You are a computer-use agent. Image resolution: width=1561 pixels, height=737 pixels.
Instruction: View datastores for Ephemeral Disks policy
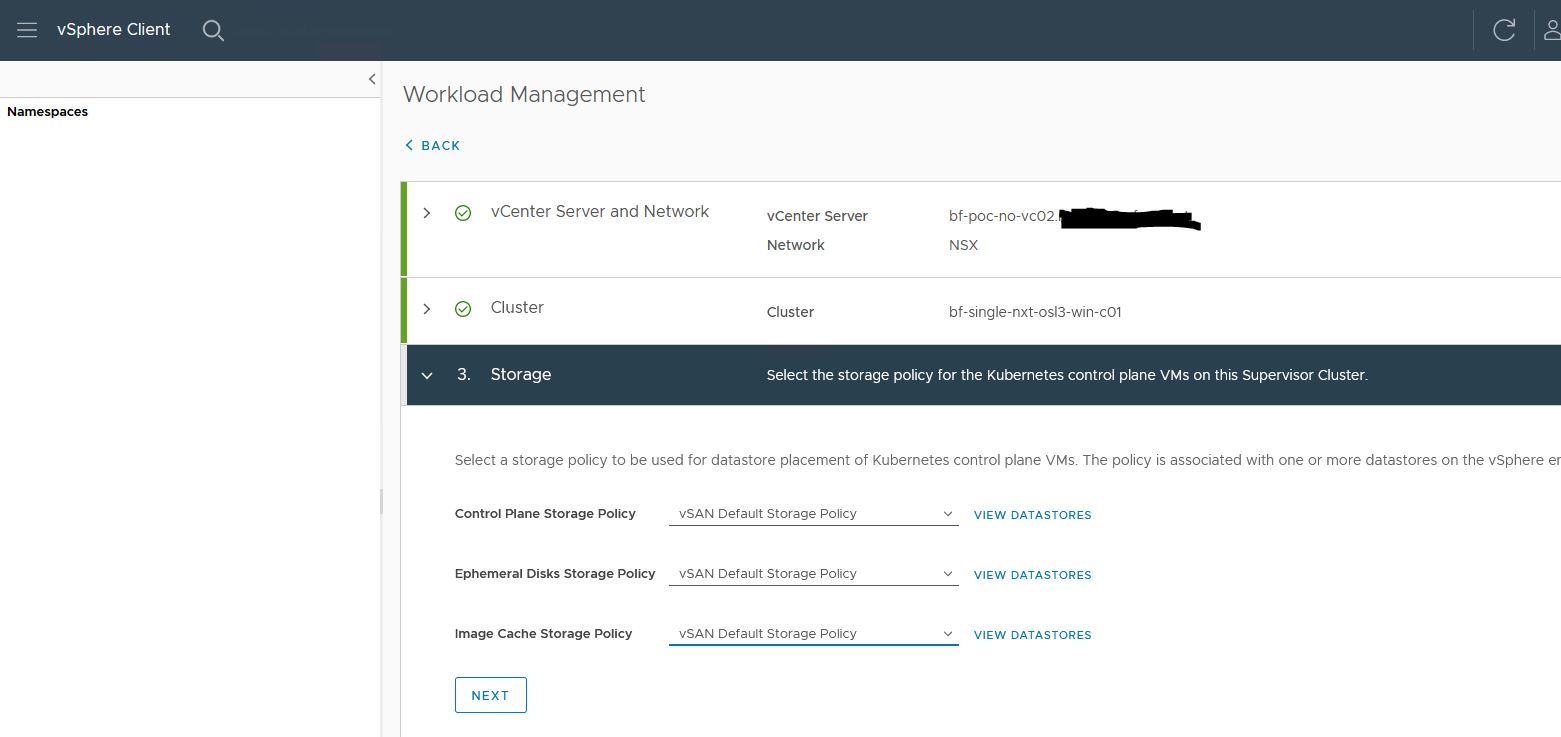(1033, 575)
